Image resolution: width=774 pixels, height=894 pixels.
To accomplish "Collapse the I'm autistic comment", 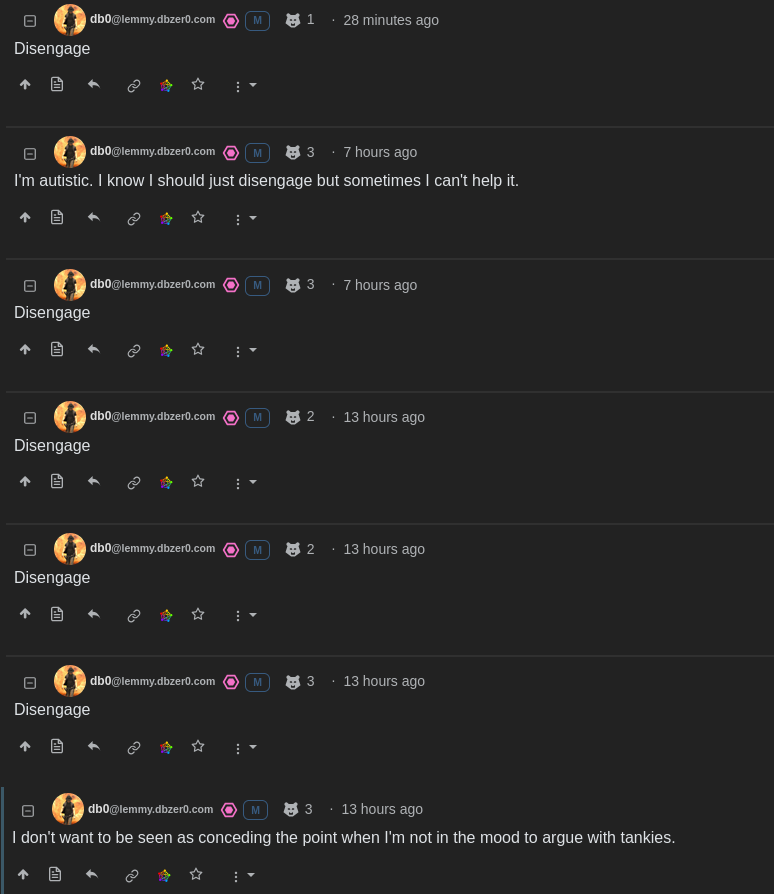I will [x=30, y=153].
